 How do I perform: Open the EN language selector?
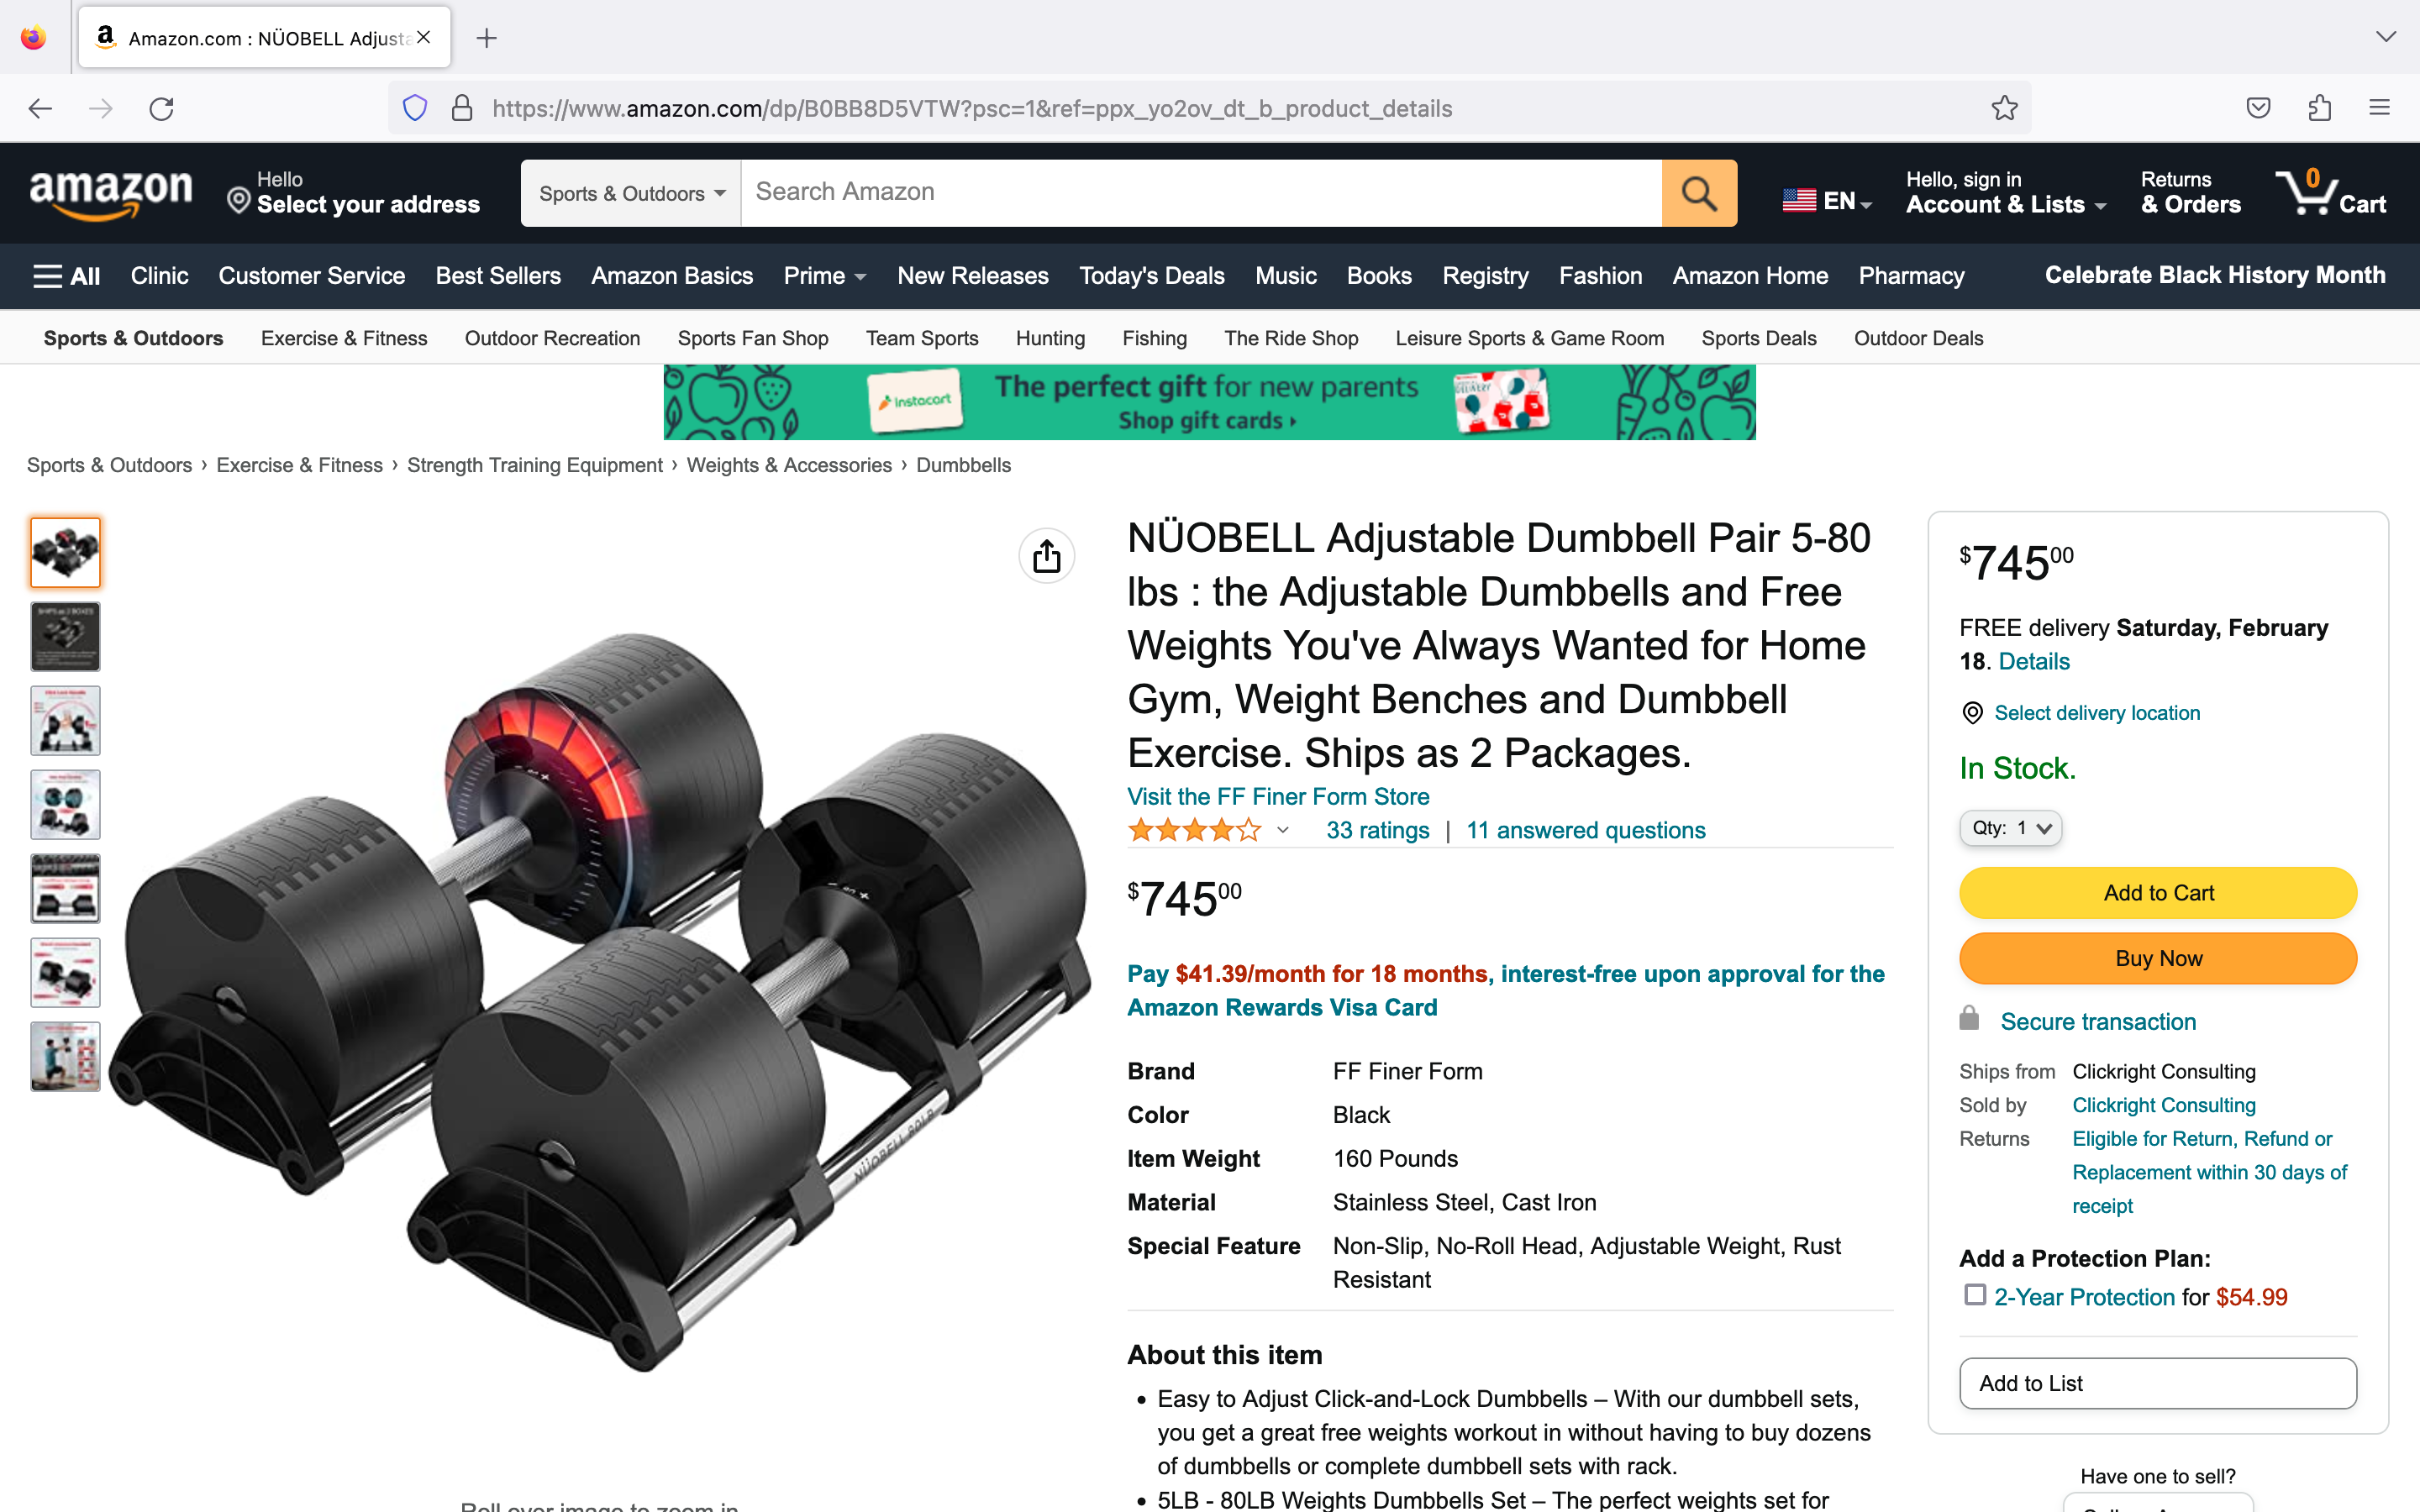pos(1827,201)
